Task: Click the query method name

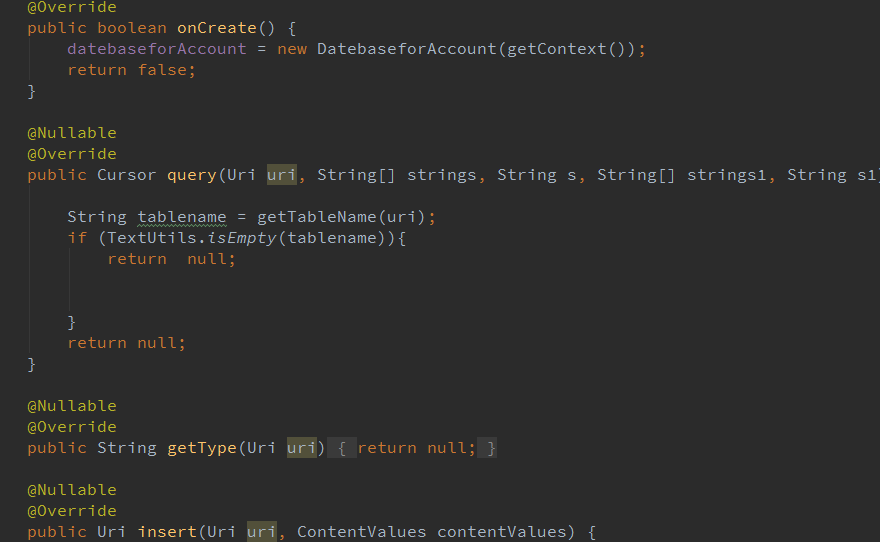Action: [x=192, y=175]
